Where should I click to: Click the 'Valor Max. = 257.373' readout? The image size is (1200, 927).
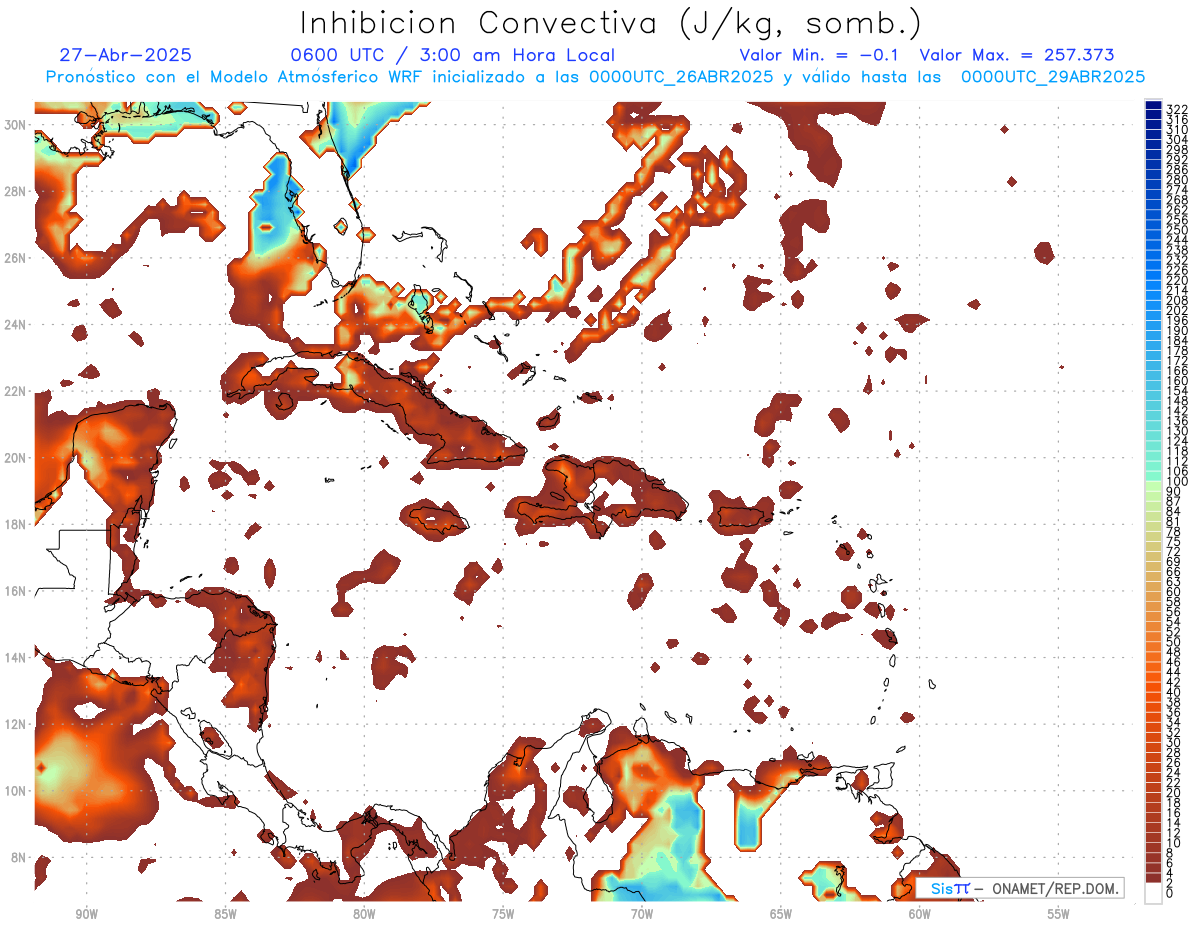1016,56
